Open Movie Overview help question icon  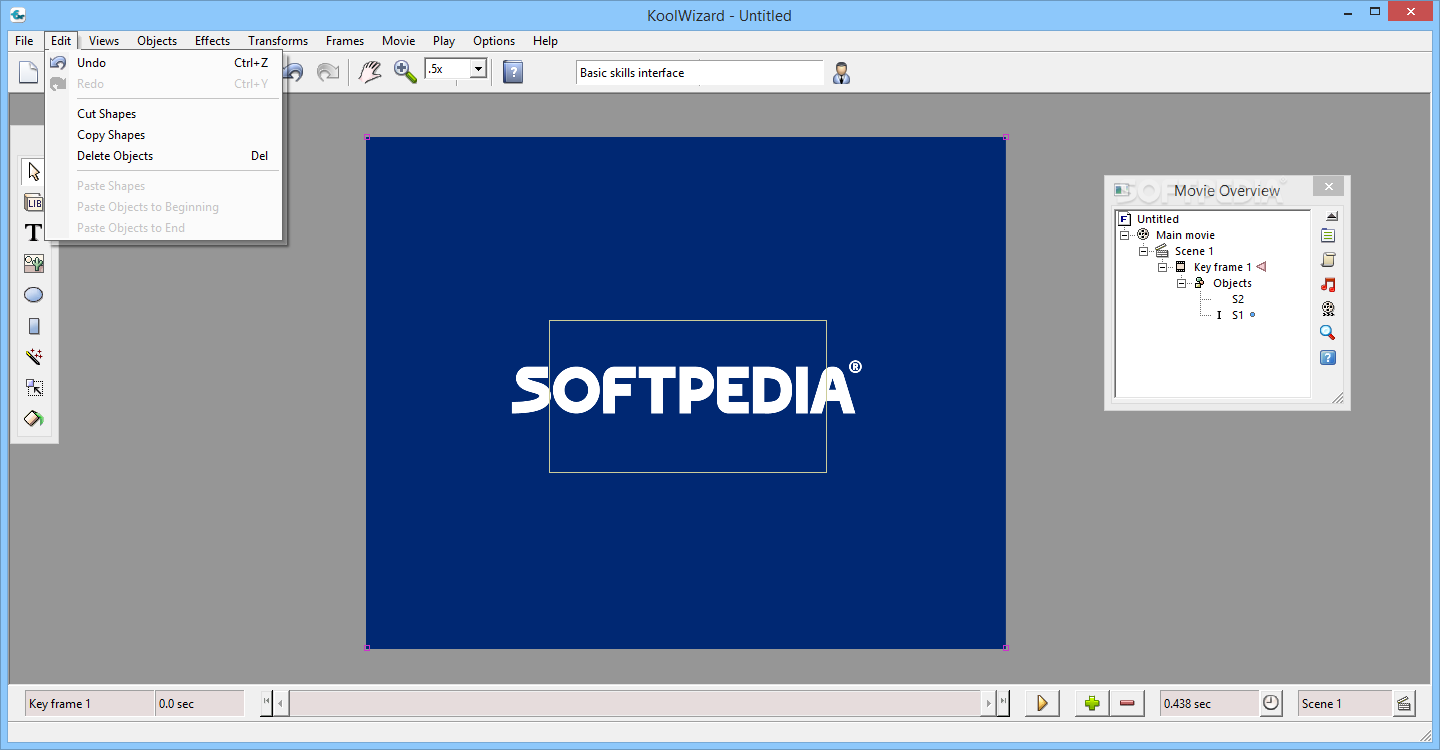click(1328, 357)
